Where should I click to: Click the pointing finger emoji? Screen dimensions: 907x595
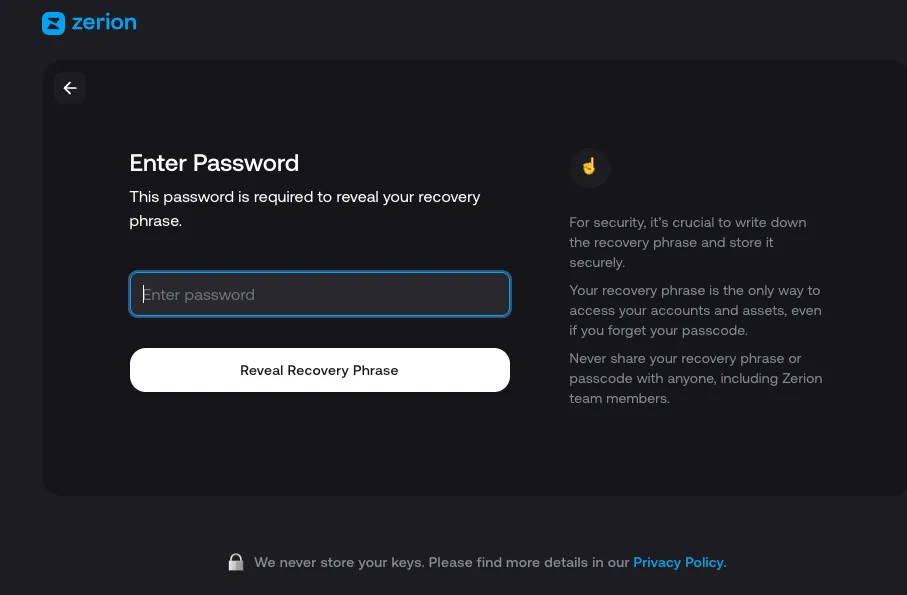click(x=589, y=168)
